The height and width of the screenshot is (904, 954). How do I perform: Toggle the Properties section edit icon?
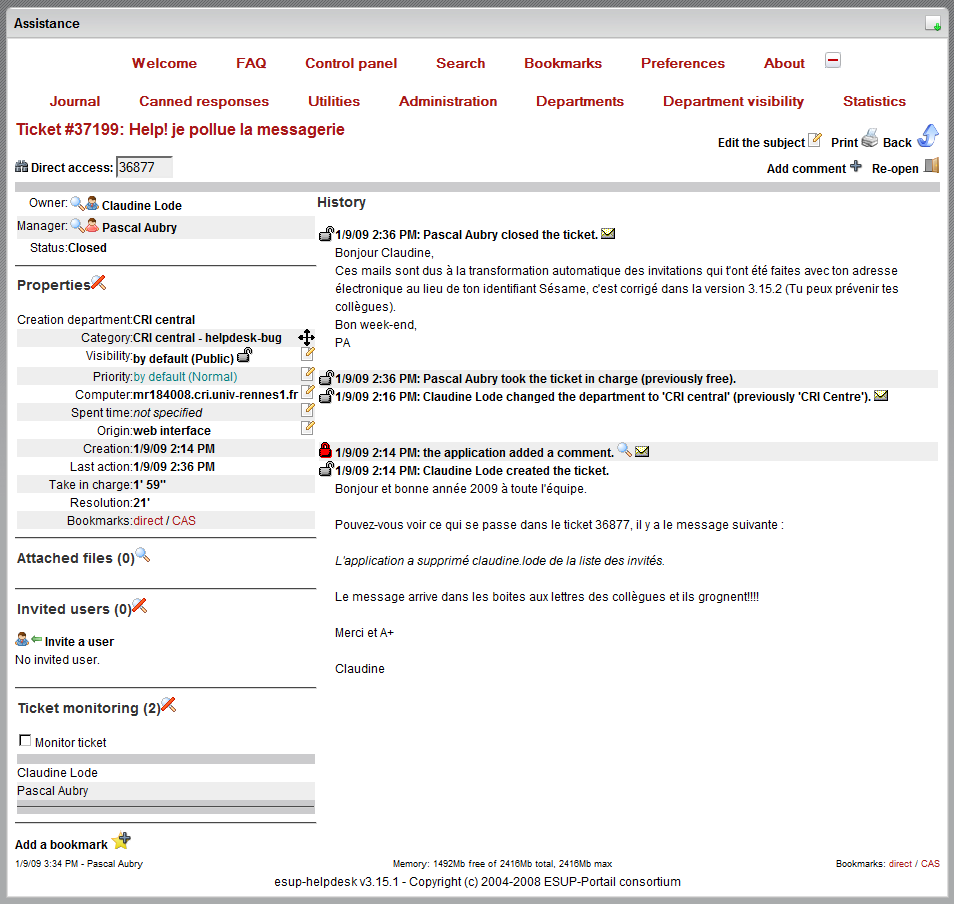[x=99, y=283]
